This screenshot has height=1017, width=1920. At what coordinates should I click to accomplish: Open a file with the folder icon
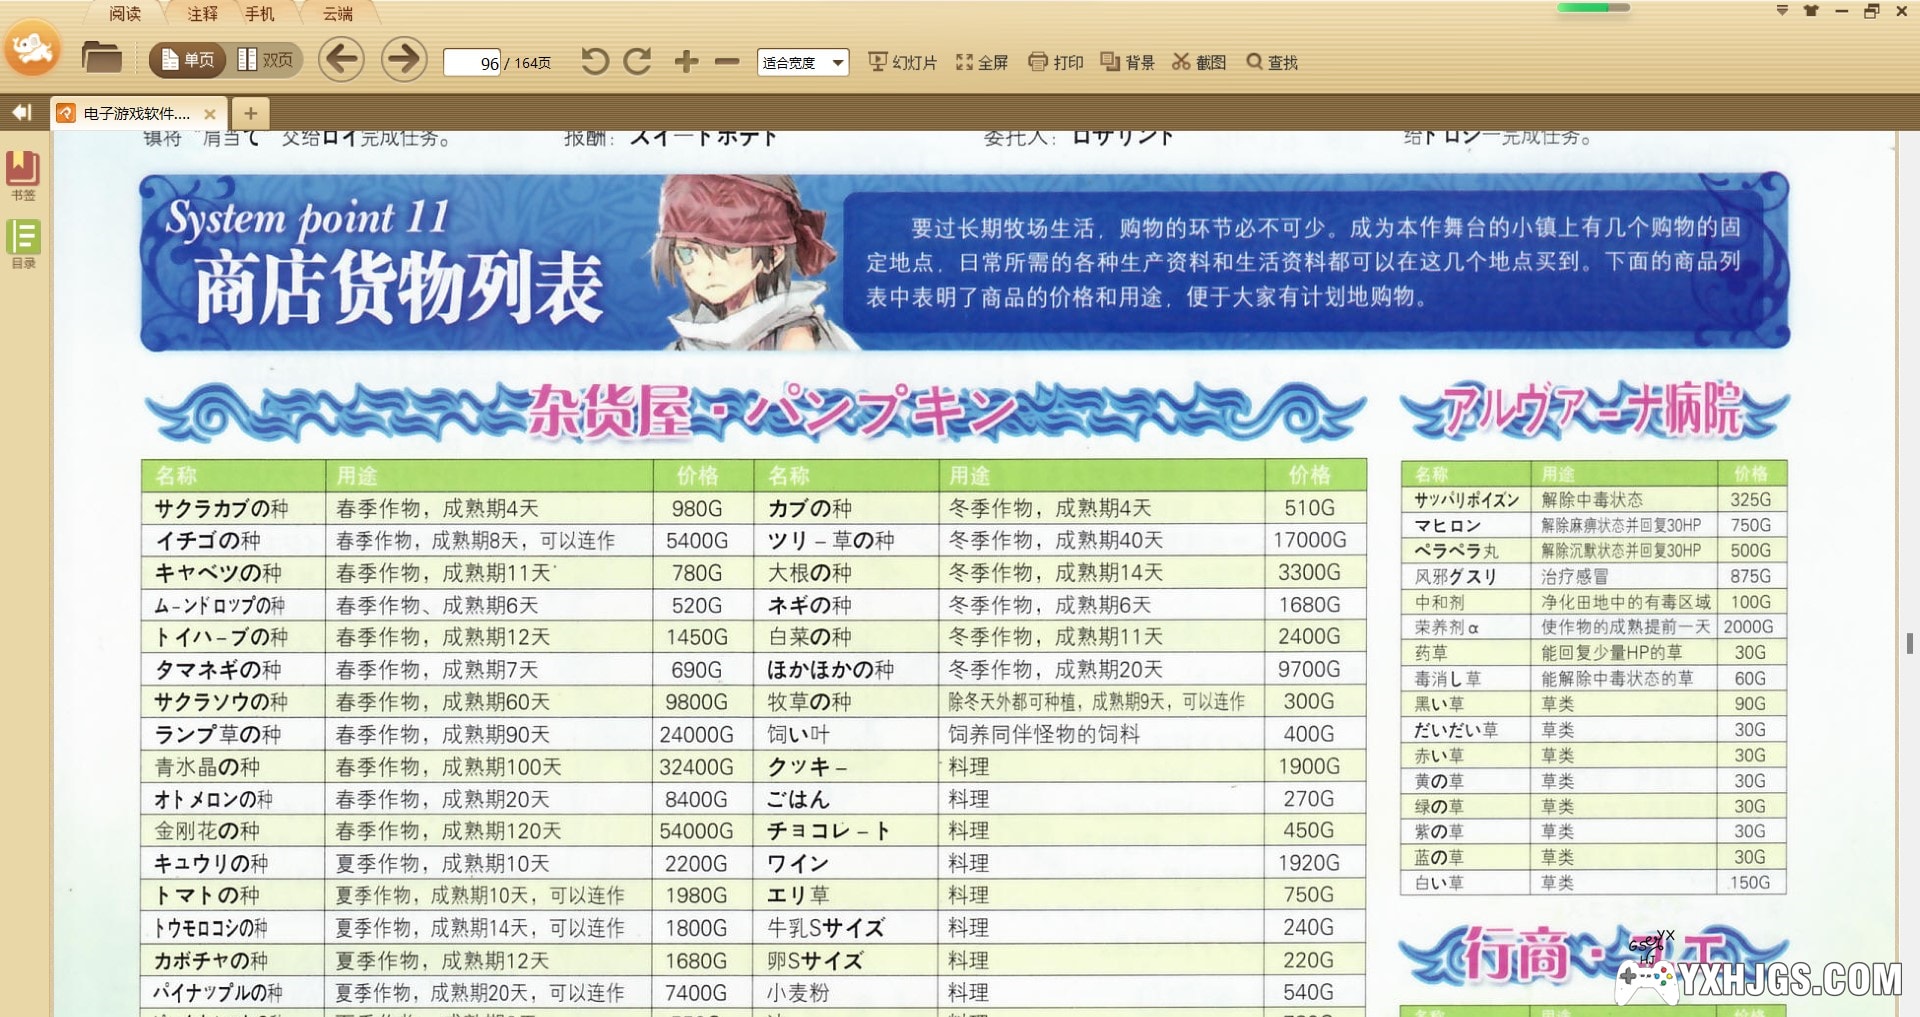(x=101, y=58)
